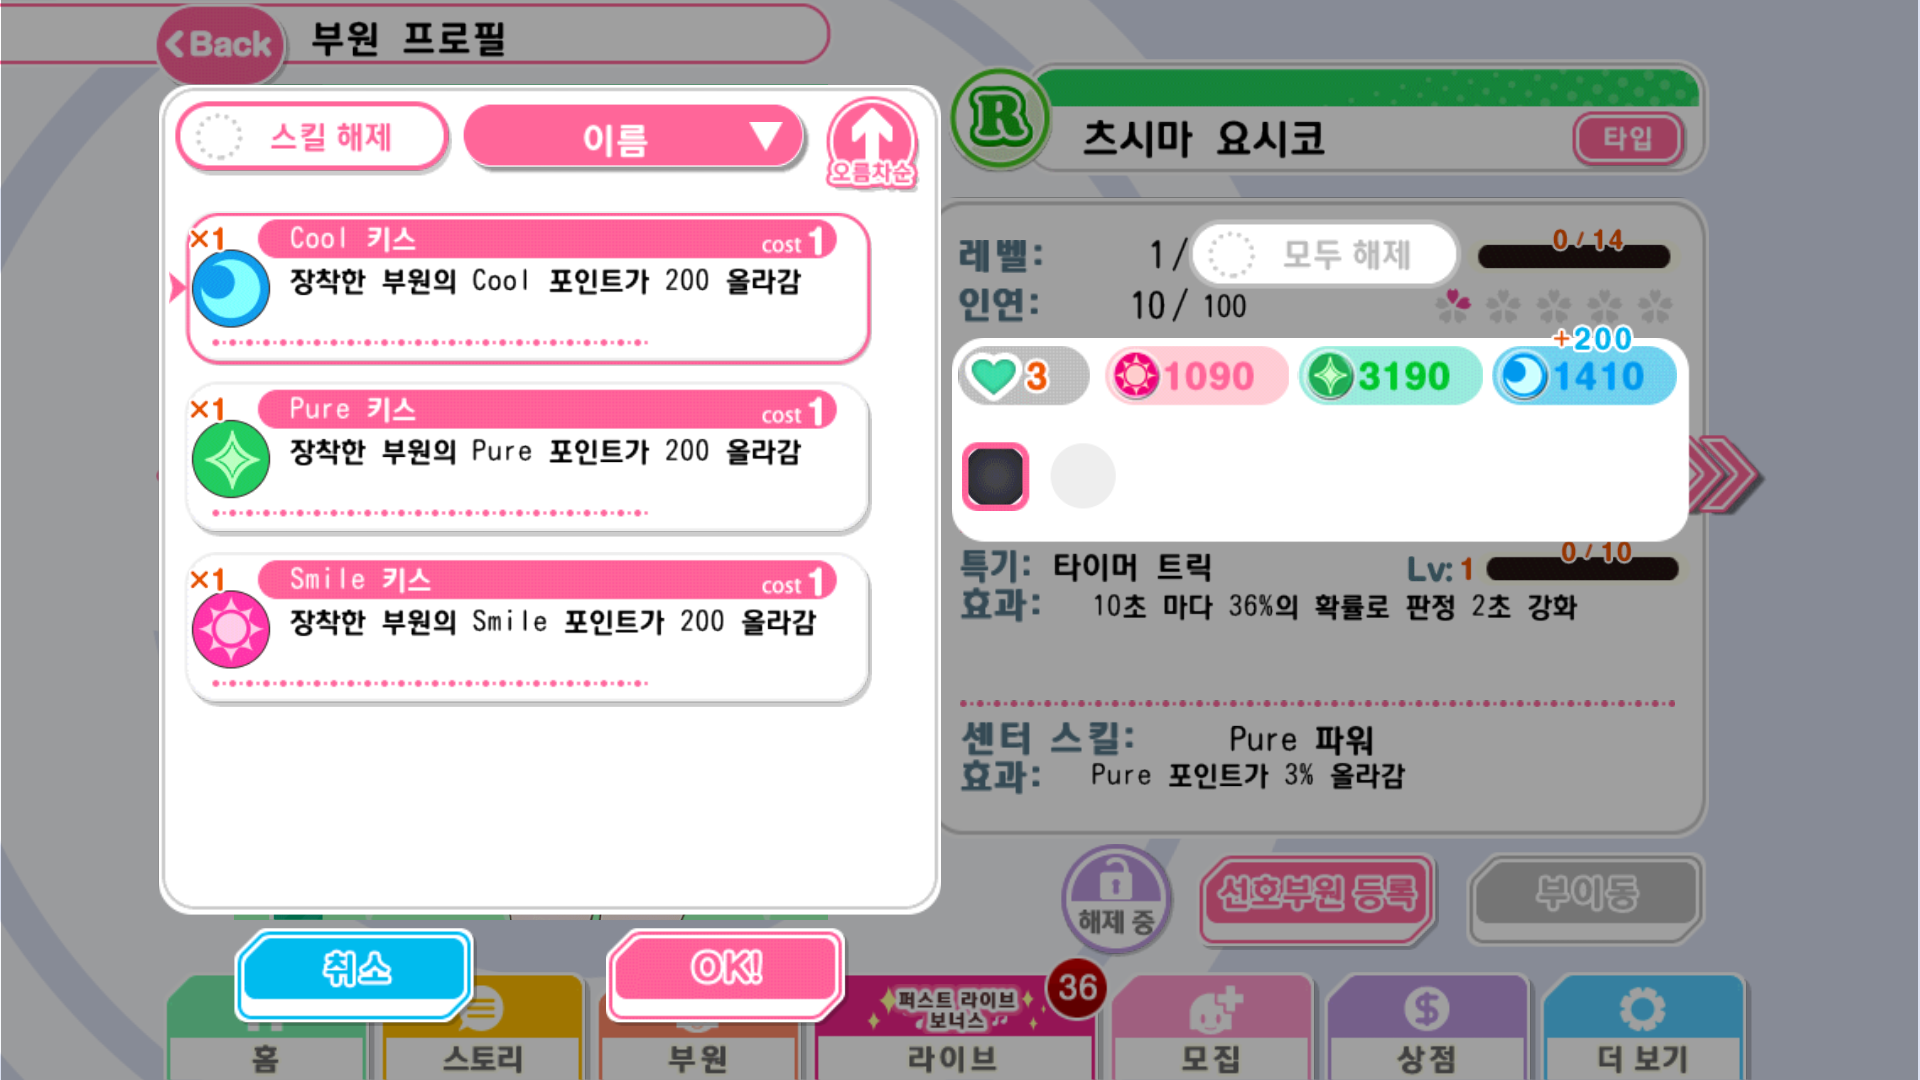Click the blue Cool kiss skill icon
1920x1080 pixels.
point(231,289)
